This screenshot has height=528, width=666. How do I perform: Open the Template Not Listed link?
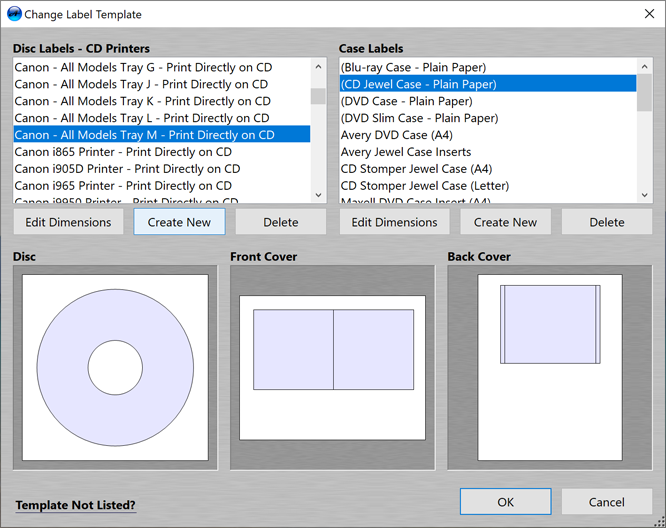pyautogui.click(x=75, y=505)
